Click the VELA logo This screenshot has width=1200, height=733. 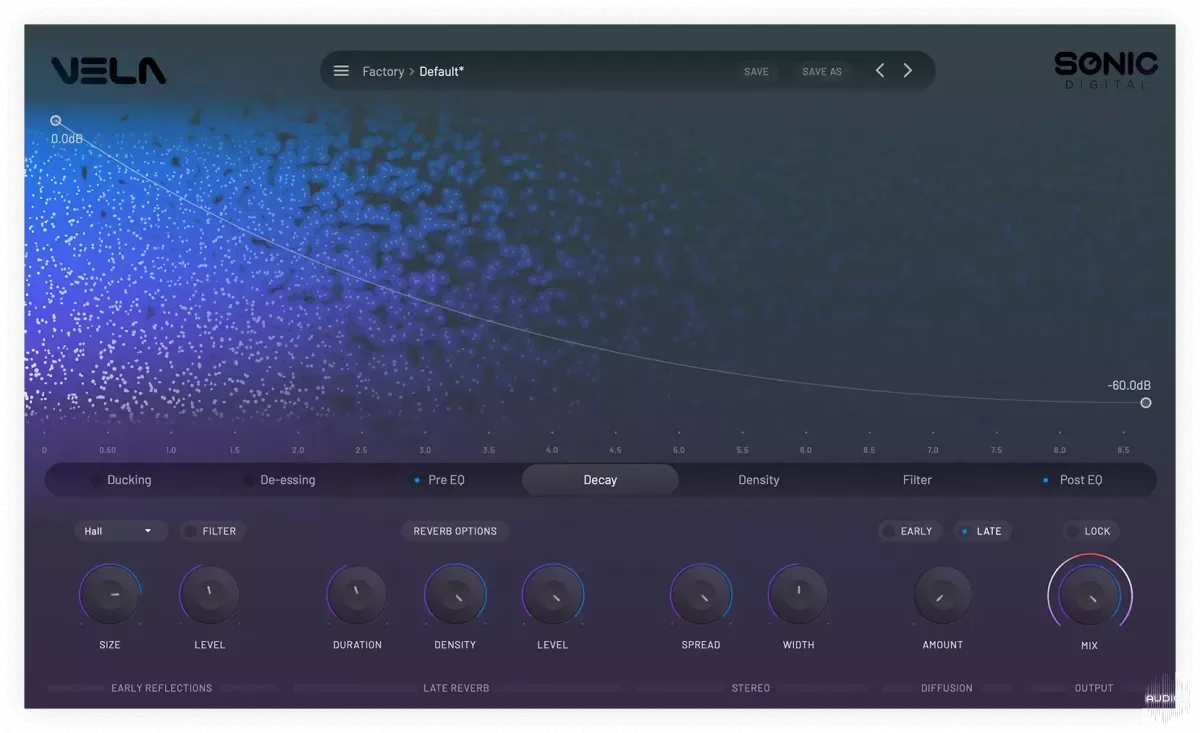coord(109,70)
